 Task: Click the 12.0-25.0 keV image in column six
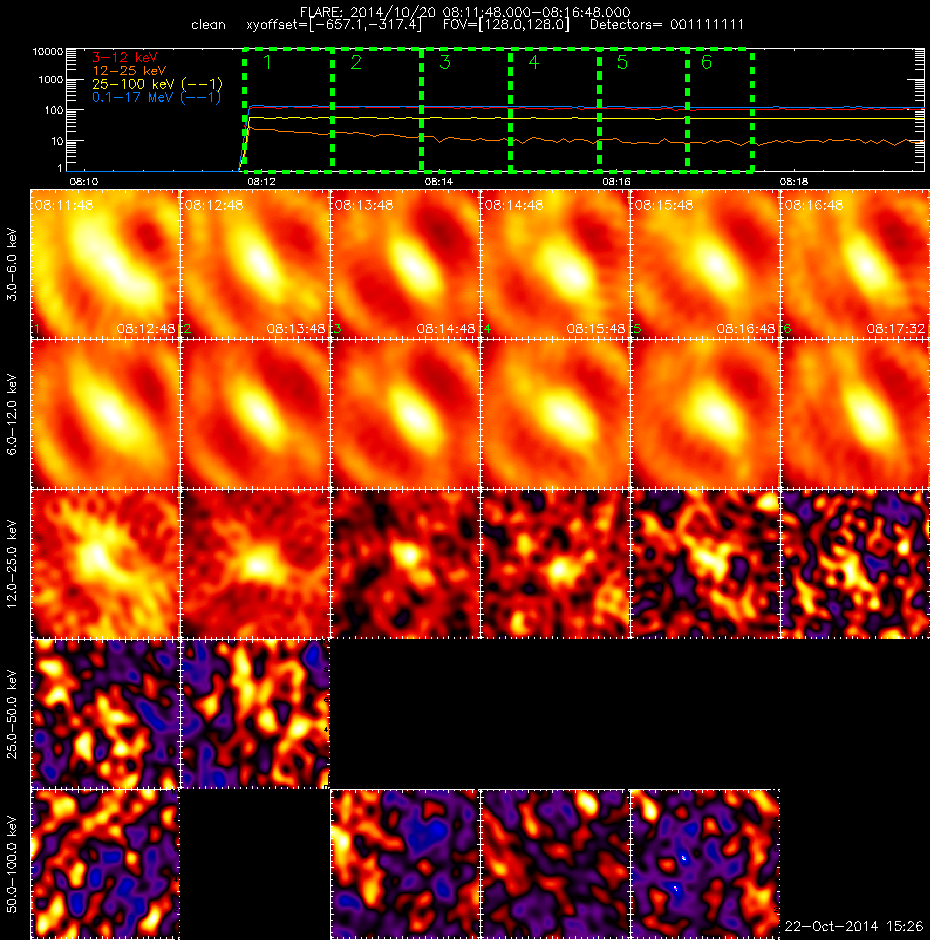(855, 564)
